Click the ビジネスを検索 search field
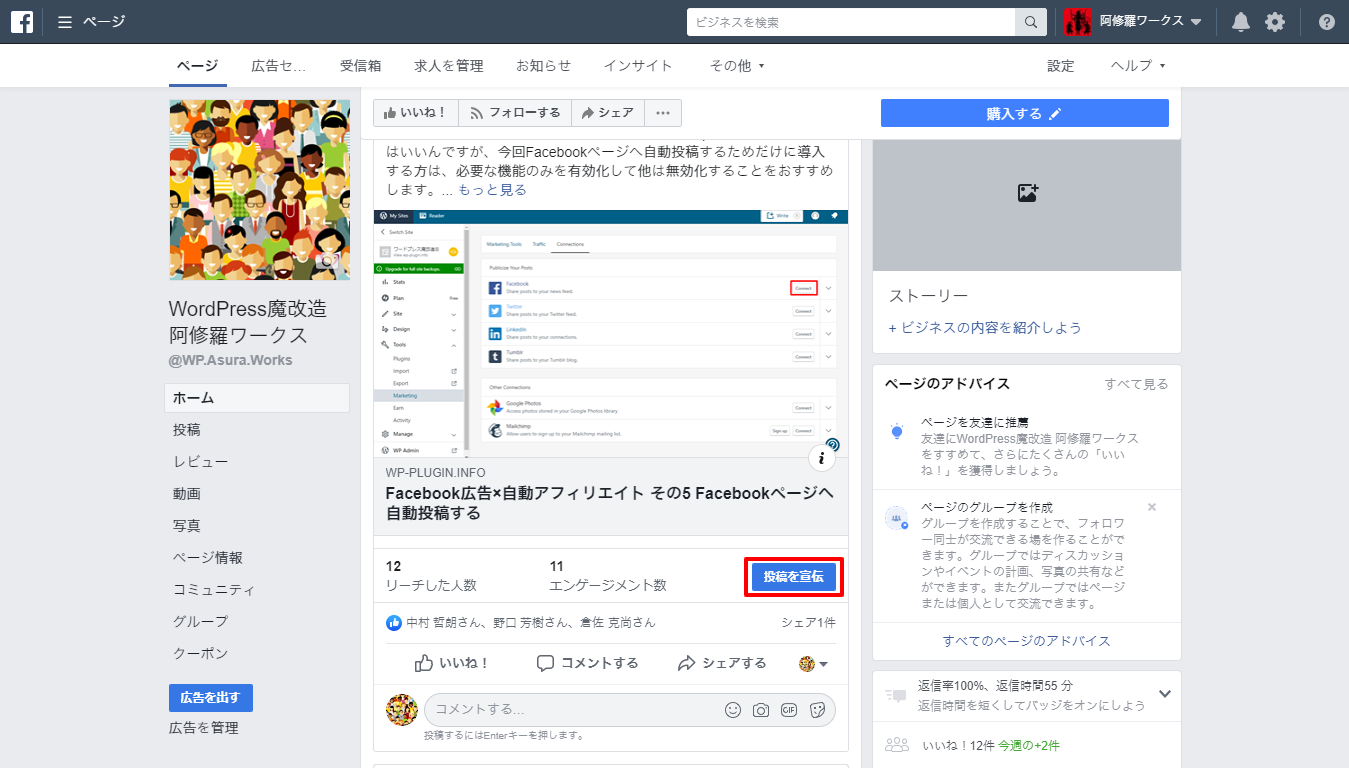 (x=850, y=22)
